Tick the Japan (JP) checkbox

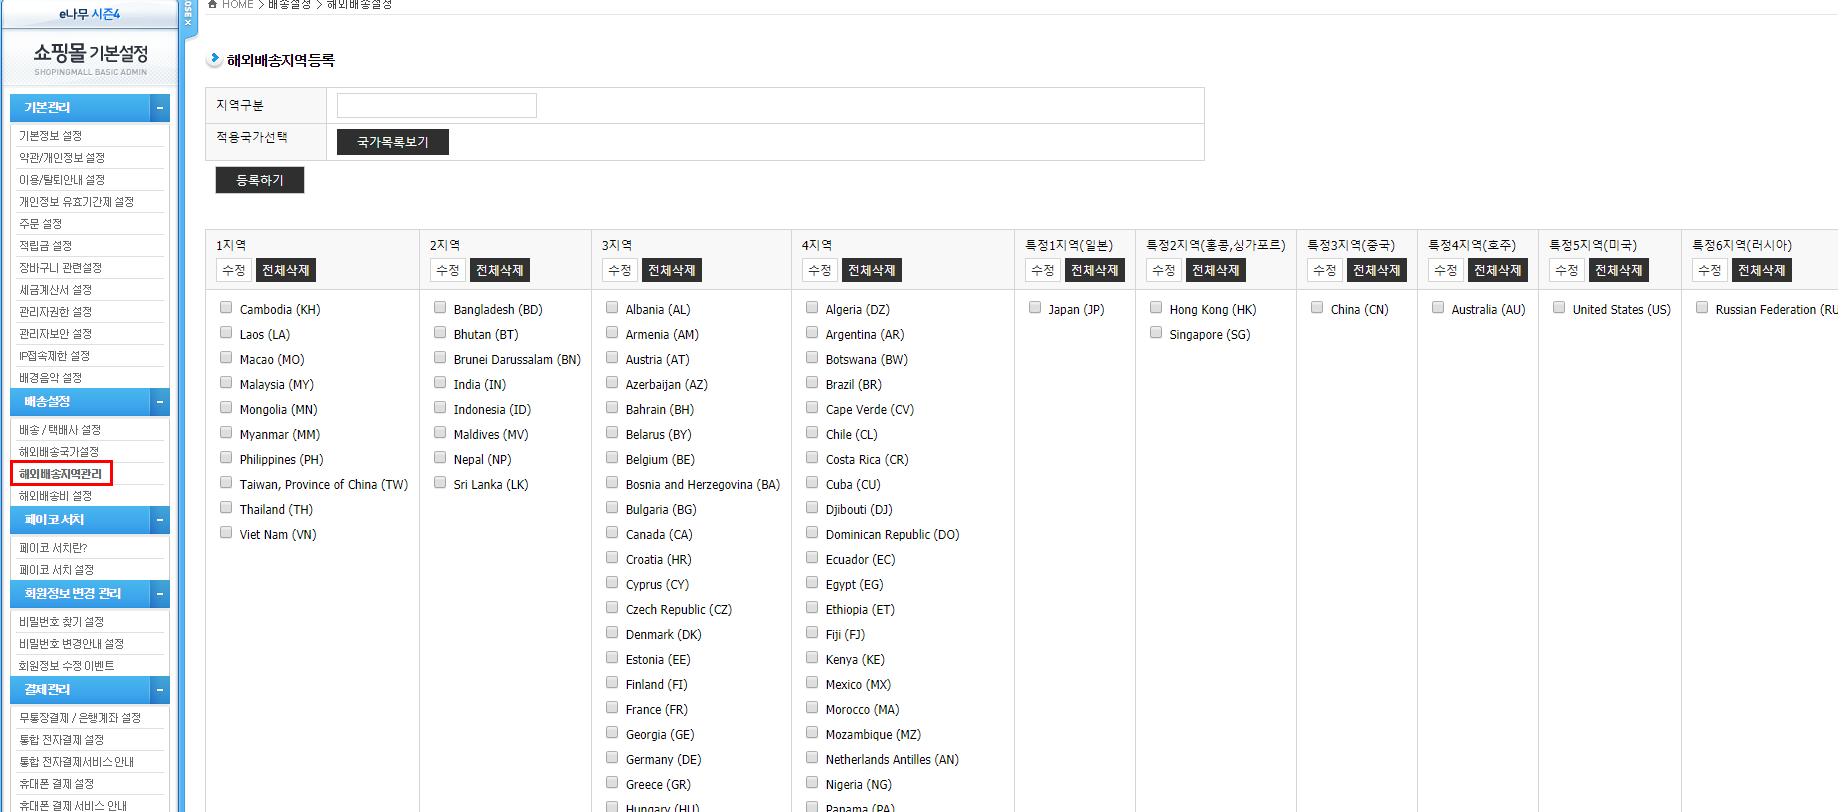click(1035, 308)
